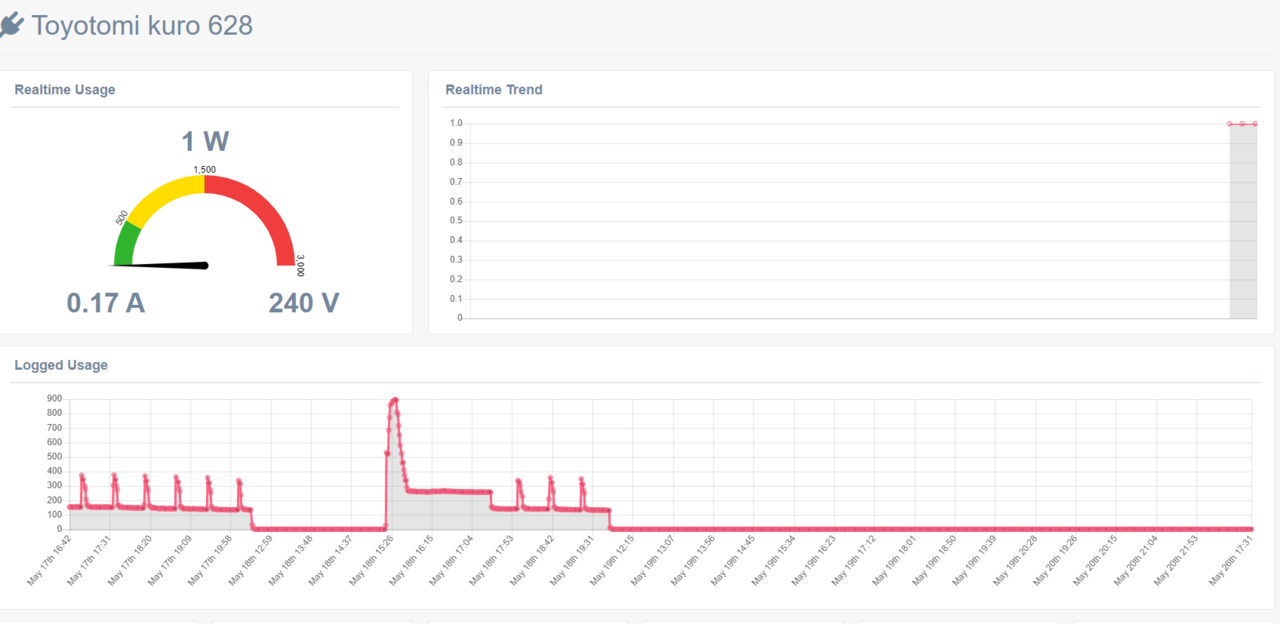Viewport: 1280px width, 624px height.
Task: Click the Realtime Trend panel heading
Action: coord(494,90)
